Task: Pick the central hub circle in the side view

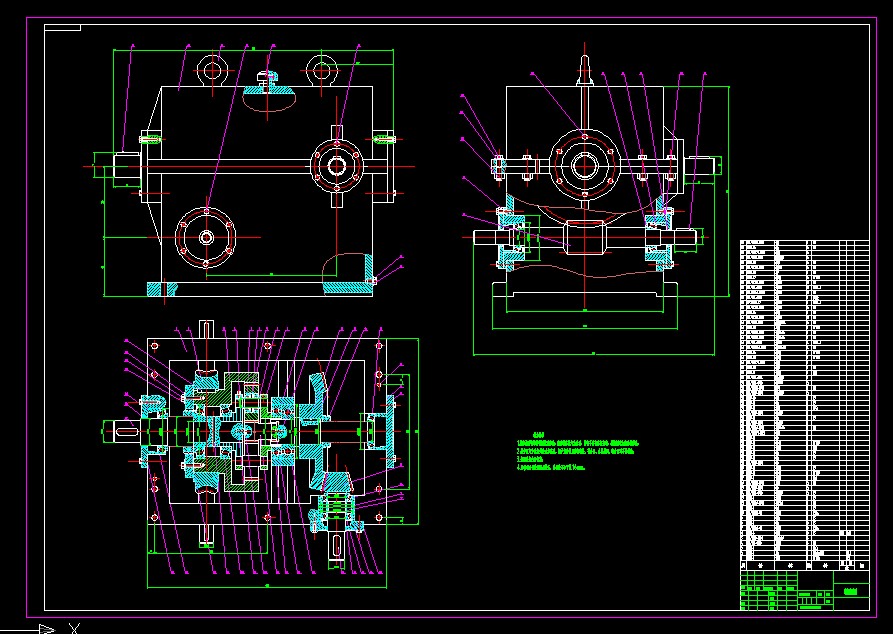Action: [x=585, y=166]
